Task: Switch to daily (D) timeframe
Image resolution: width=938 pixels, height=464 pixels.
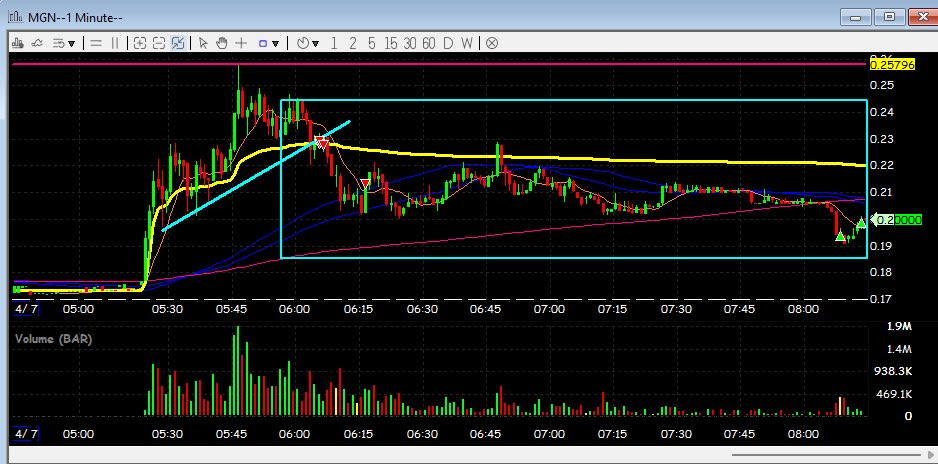Action: [x=448, y=43]
